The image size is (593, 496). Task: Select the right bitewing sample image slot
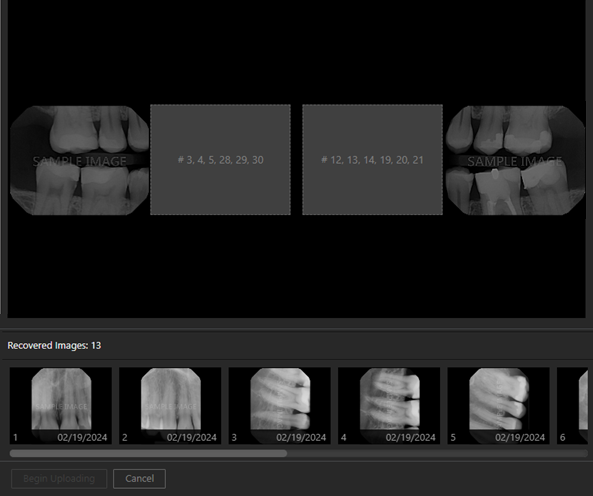coord(515,160)
